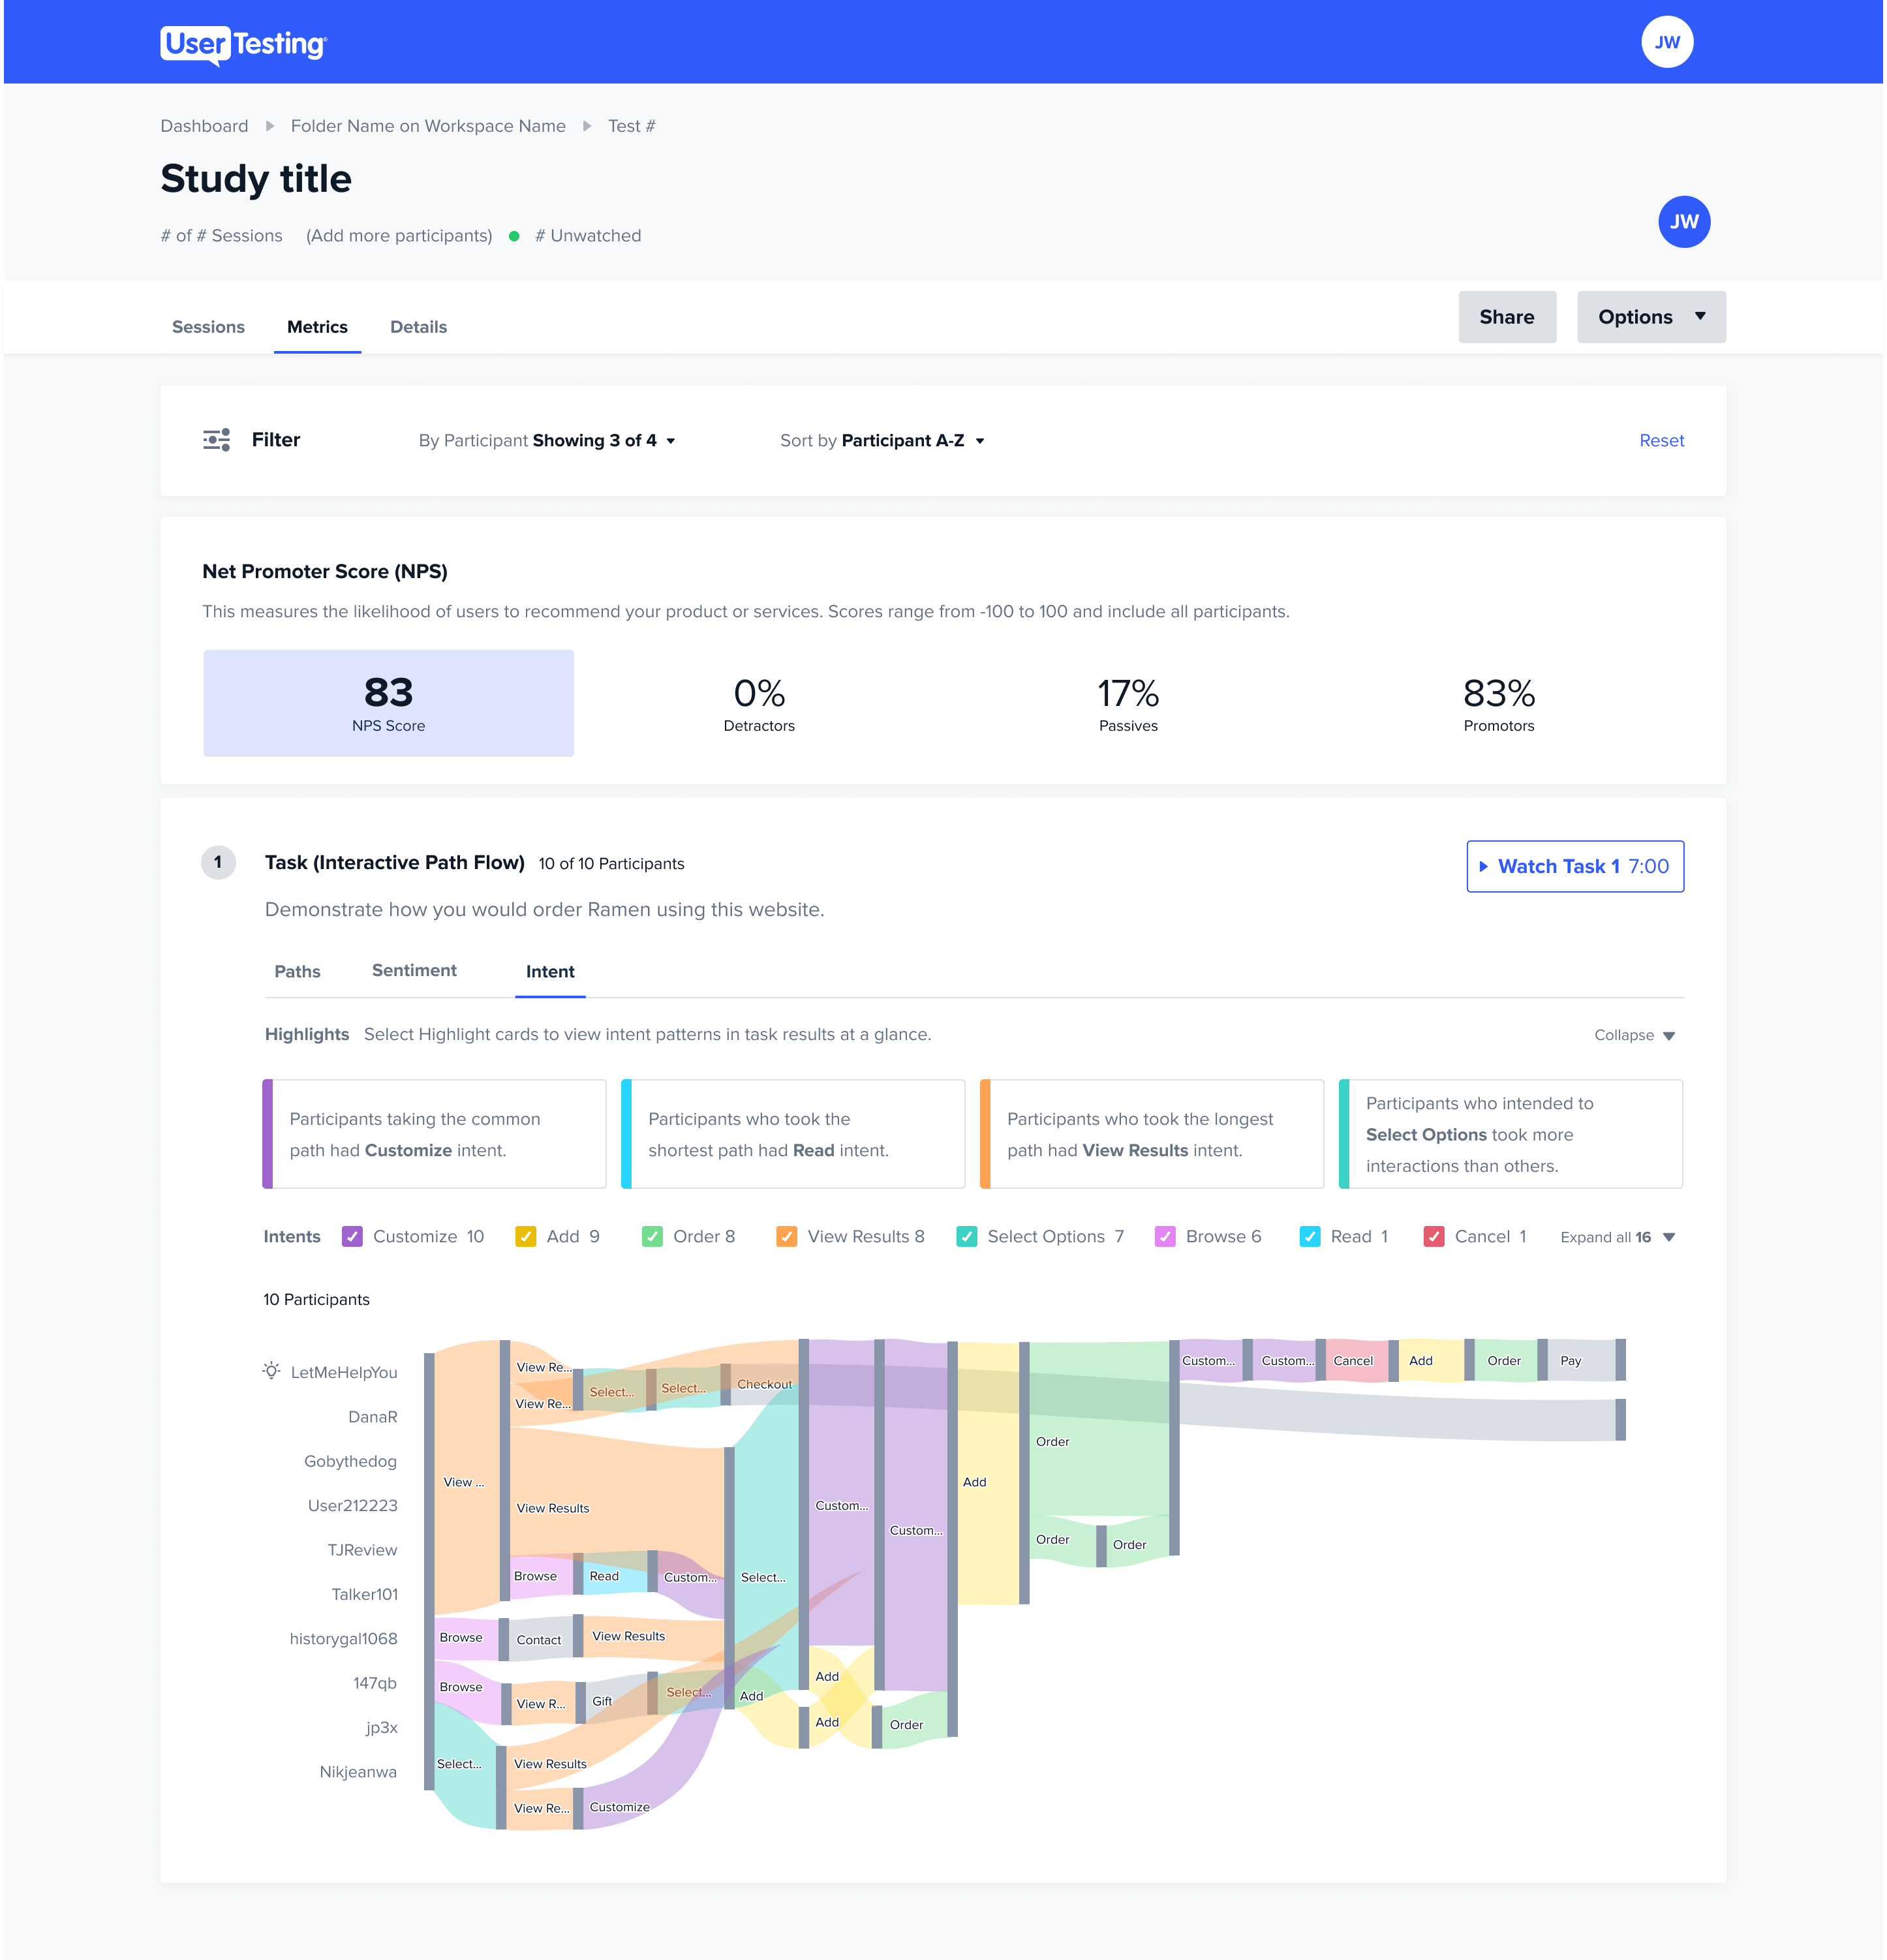Click the Reset filter link

point(1661,440)
